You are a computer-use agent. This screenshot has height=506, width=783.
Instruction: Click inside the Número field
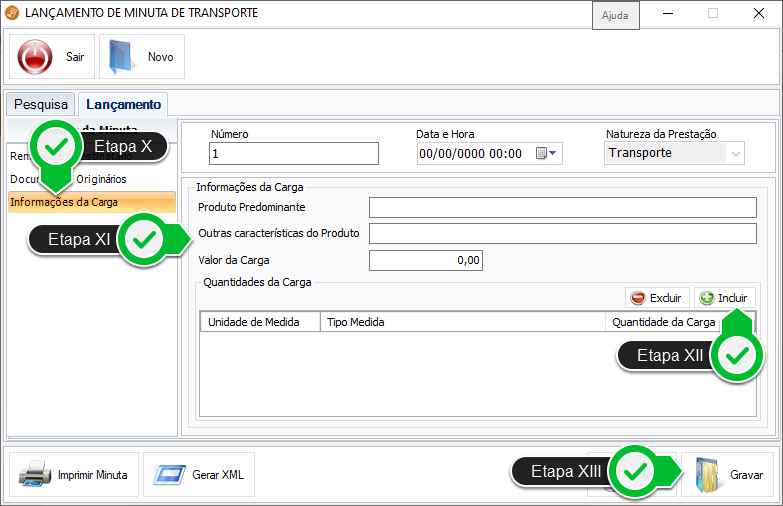point(293,154)
